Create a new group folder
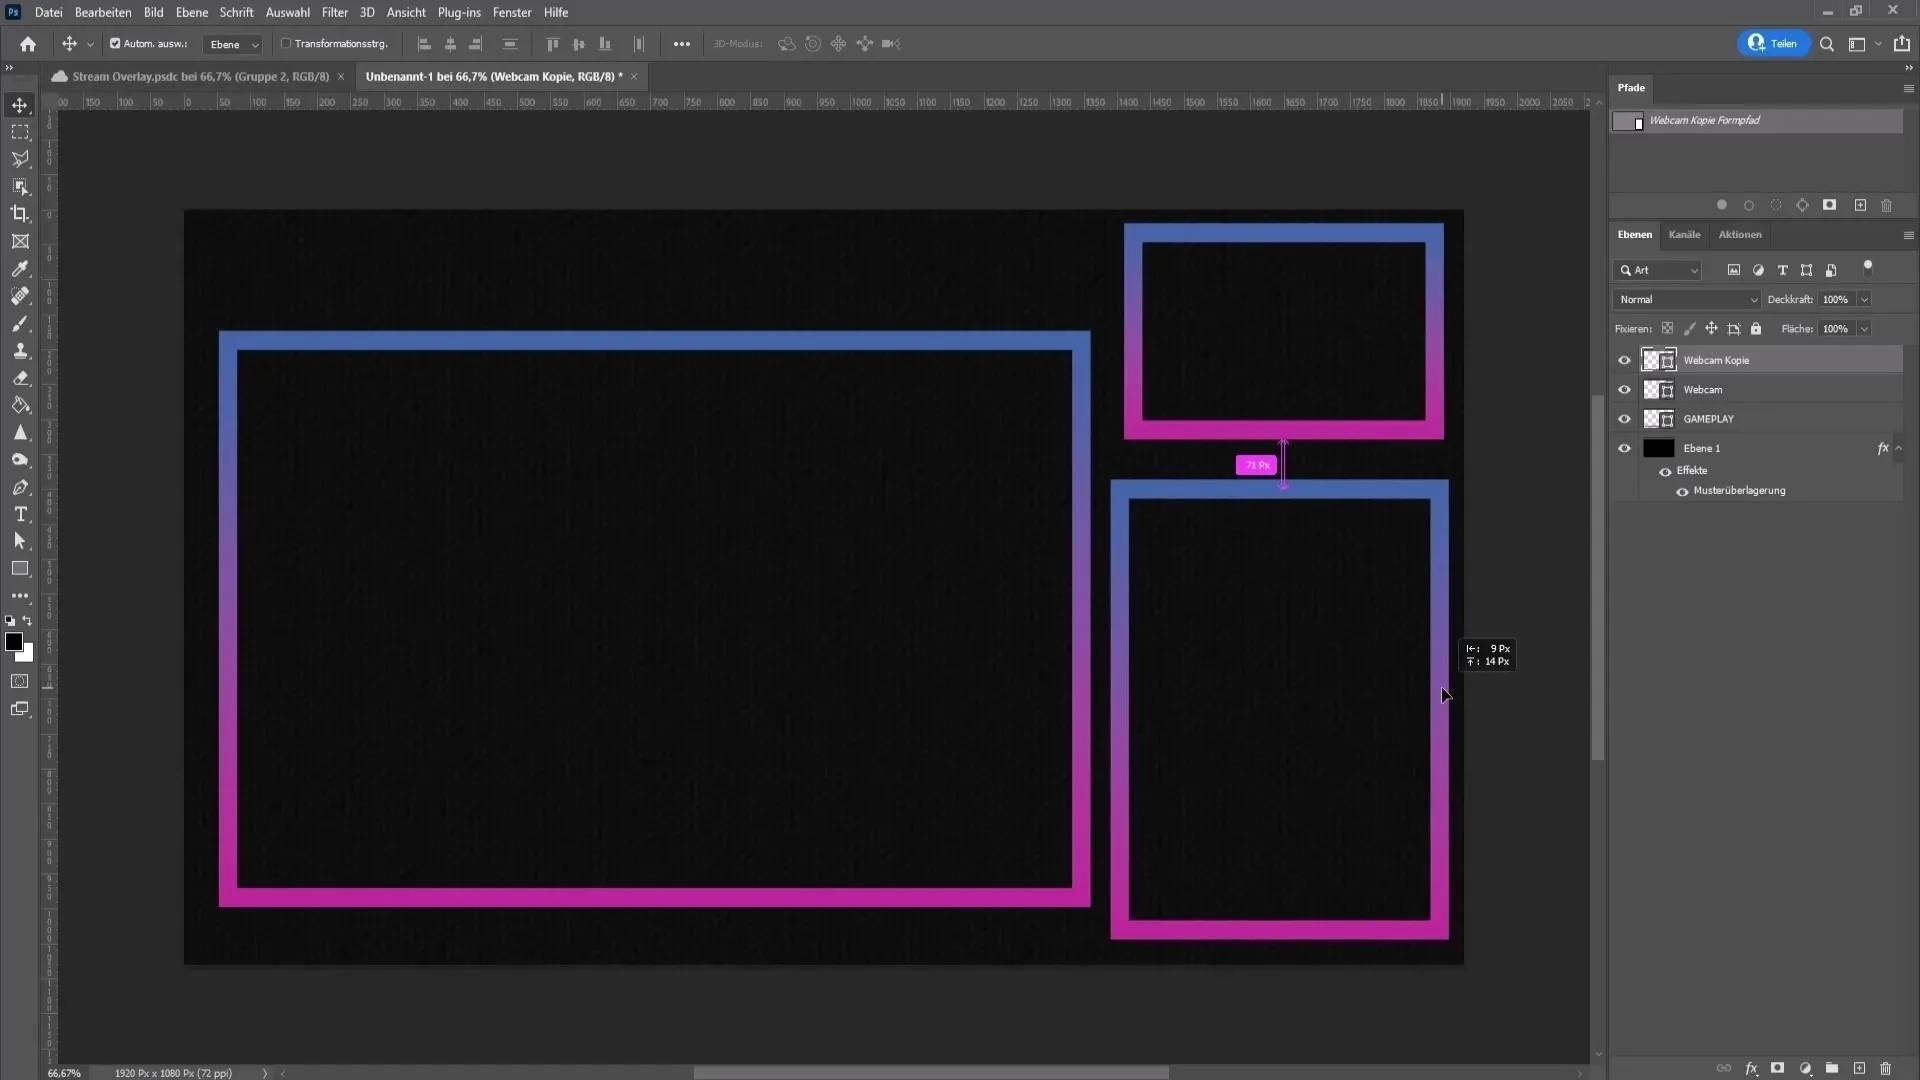The height and width of the screenshot is (1080, 1920). 1832,1068
